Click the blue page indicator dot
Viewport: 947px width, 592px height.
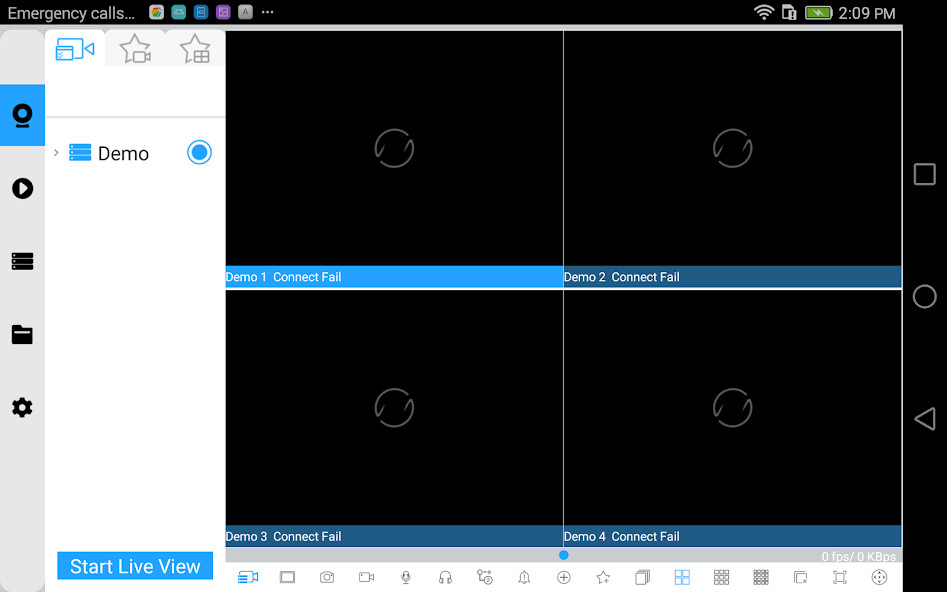(563, 555)
